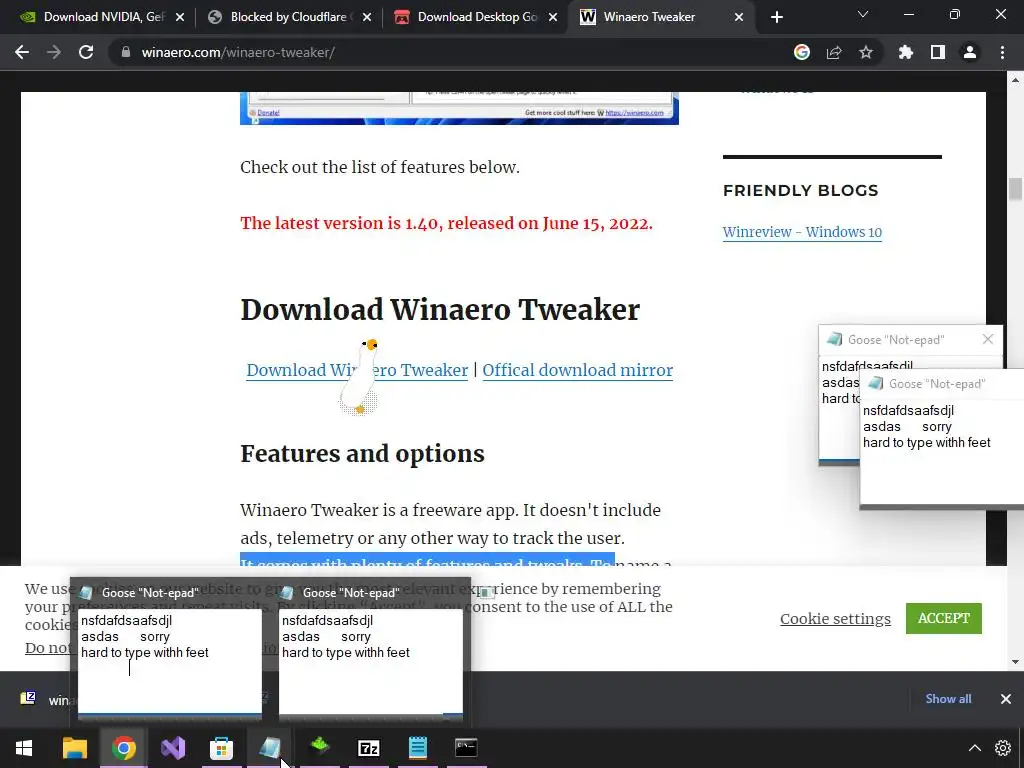Open the Windows Start menu
The height and width of the screenshot is (768, 1024).
(x=24, y=748)
